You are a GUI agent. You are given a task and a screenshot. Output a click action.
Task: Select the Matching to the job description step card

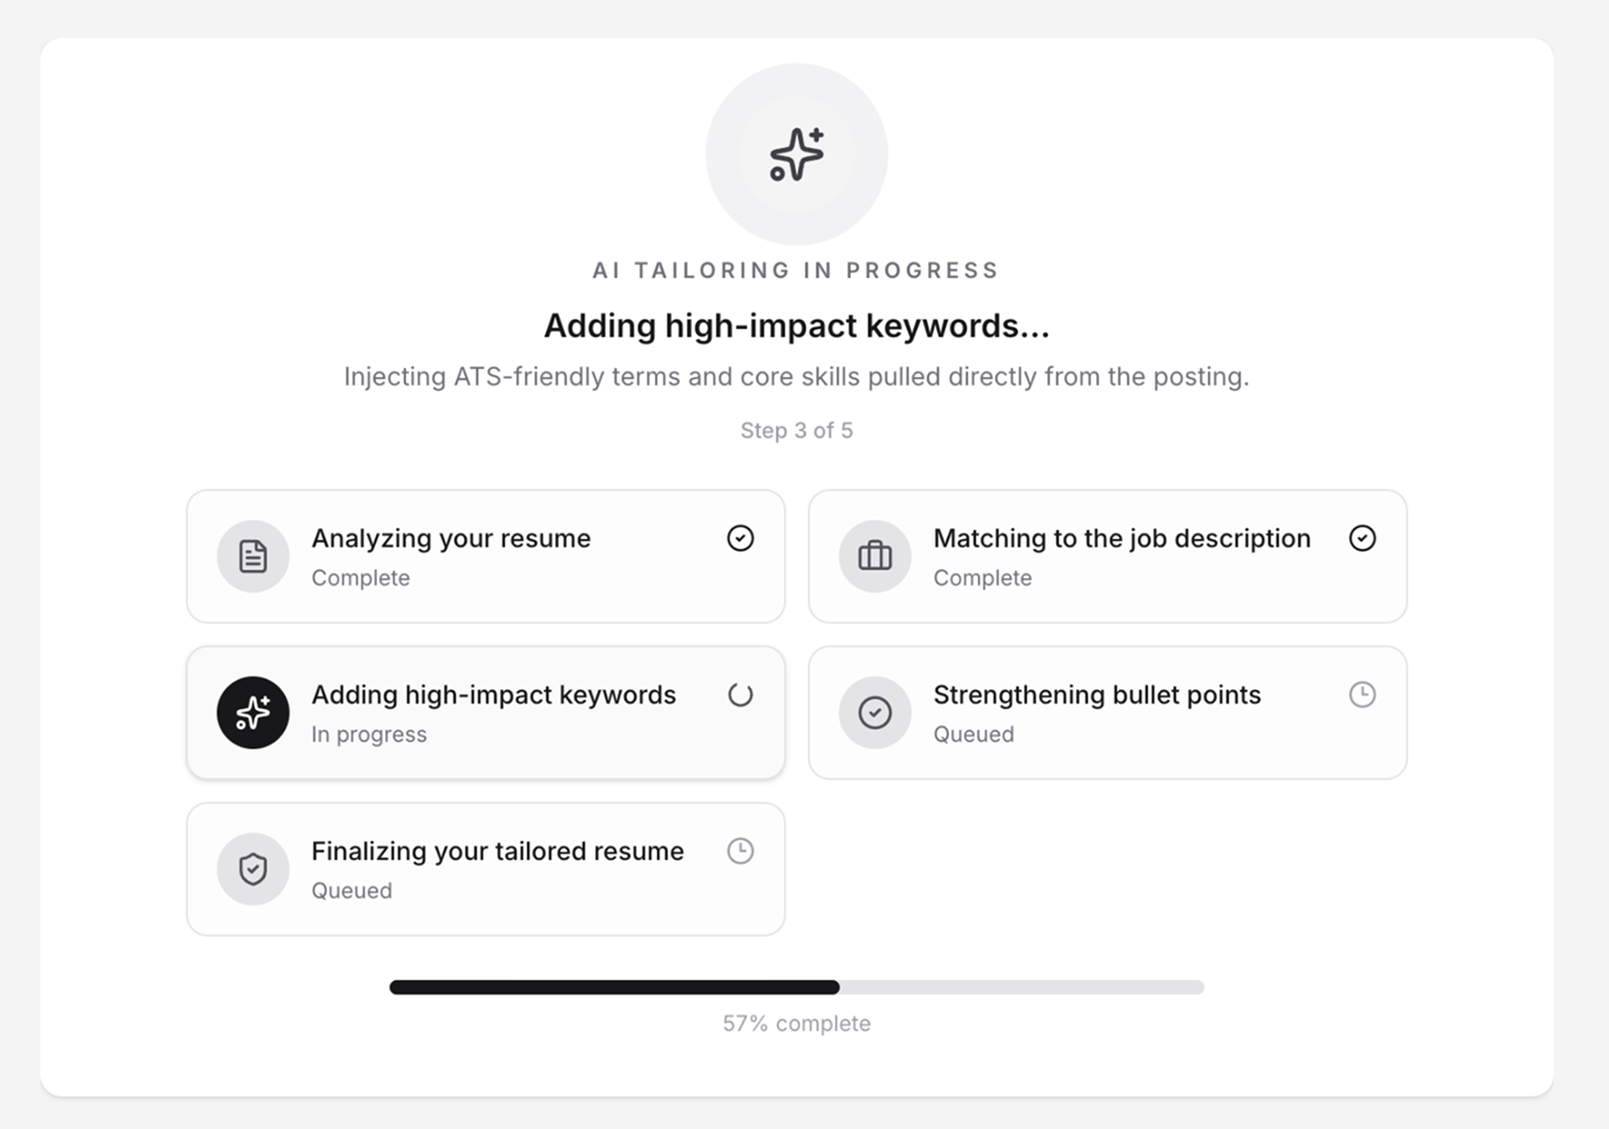[x=1106, y=556]
